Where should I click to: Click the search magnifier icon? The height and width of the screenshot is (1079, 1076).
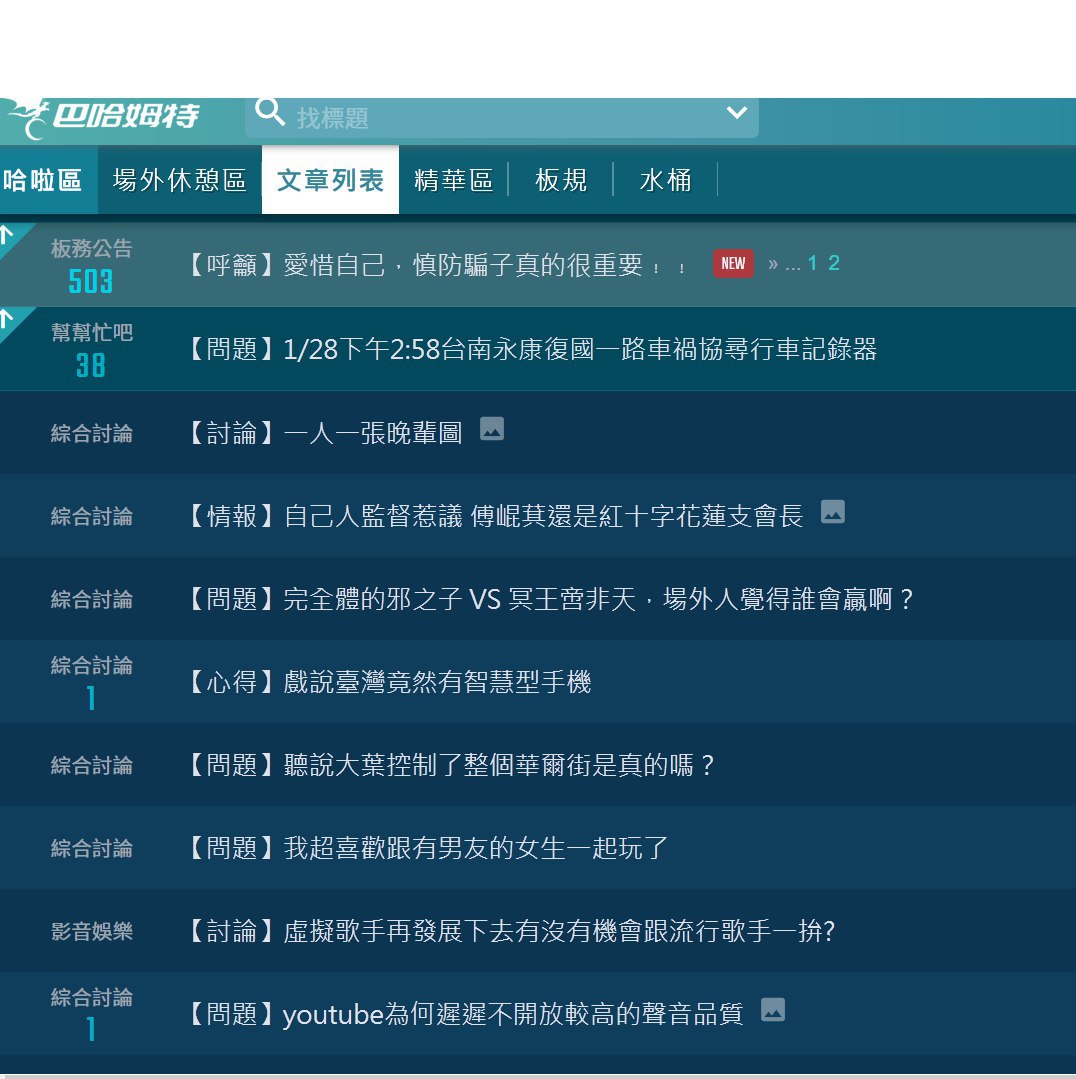pos(270,111)
